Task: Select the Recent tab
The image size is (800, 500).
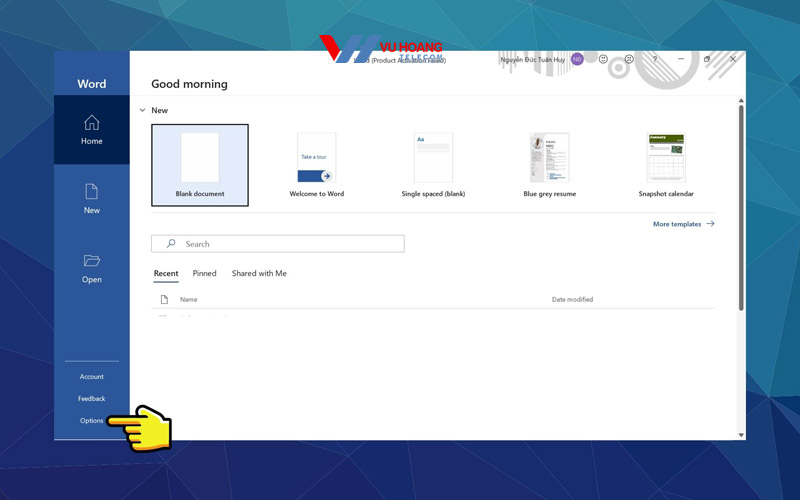Action: point(166,273)
